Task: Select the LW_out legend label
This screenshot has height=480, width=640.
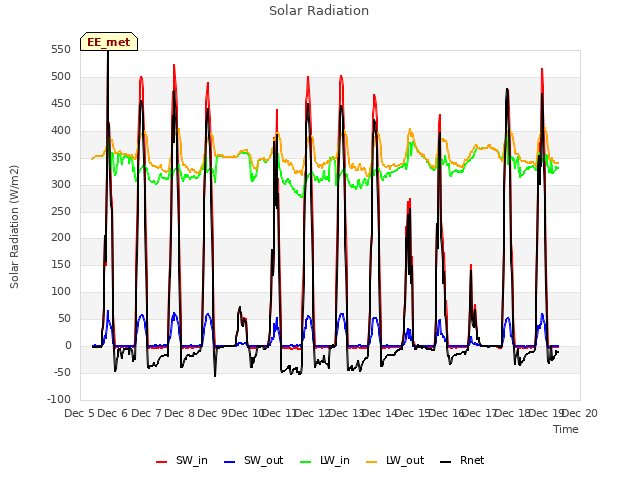Action: pyautogui.click(x=405, y=460)
